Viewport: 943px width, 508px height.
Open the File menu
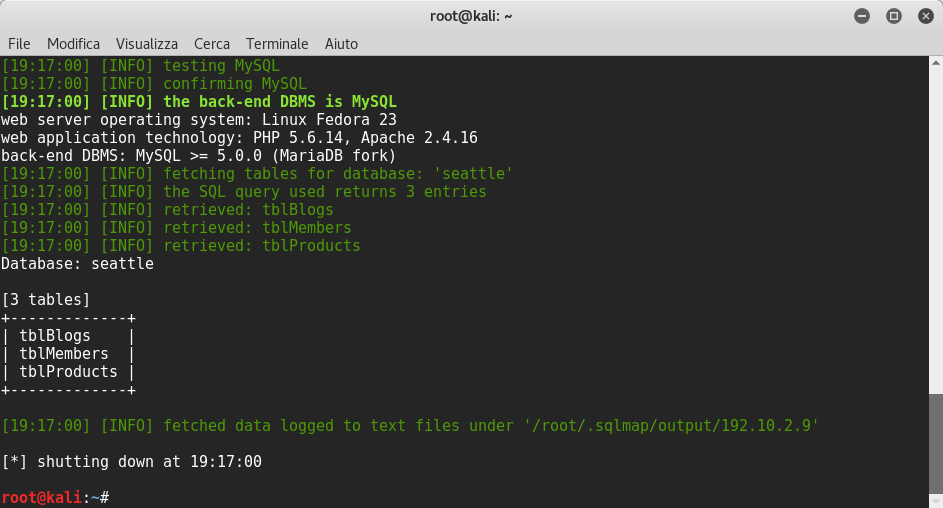[19, 44]
